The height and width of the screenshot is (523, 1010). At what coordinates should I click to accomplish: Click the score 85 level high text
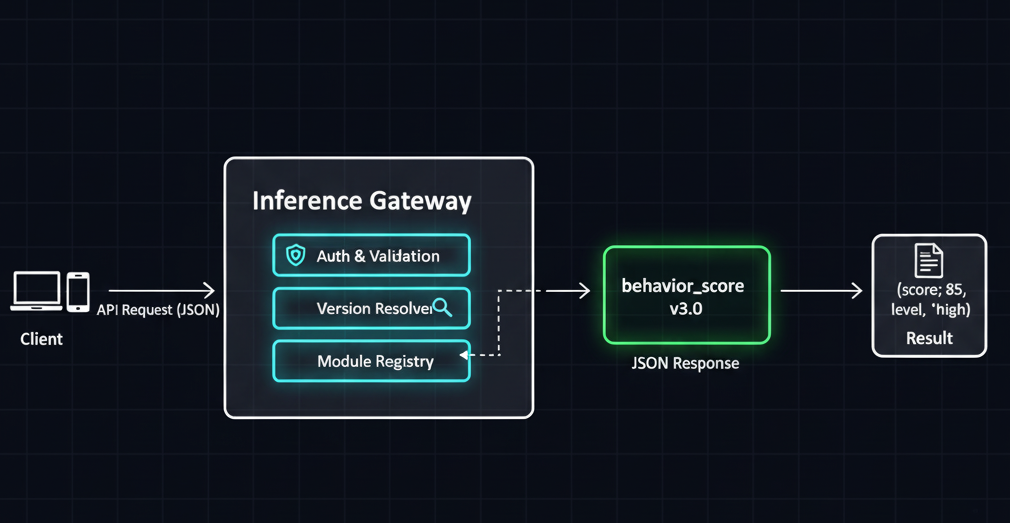(x=929, y=300)
